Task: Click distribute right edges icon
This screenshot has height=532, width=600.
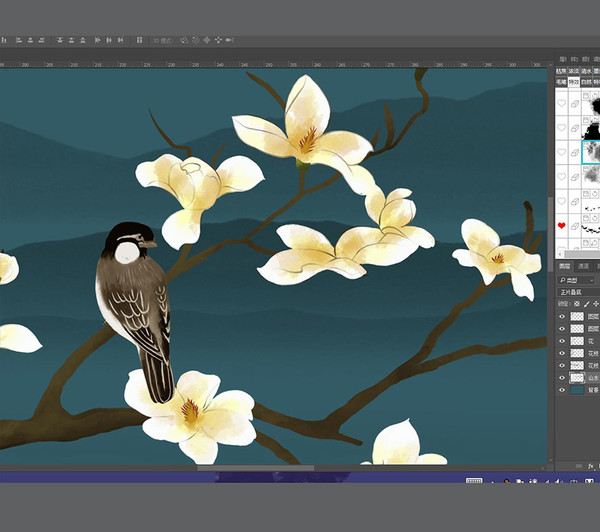Action: point(120,40)
